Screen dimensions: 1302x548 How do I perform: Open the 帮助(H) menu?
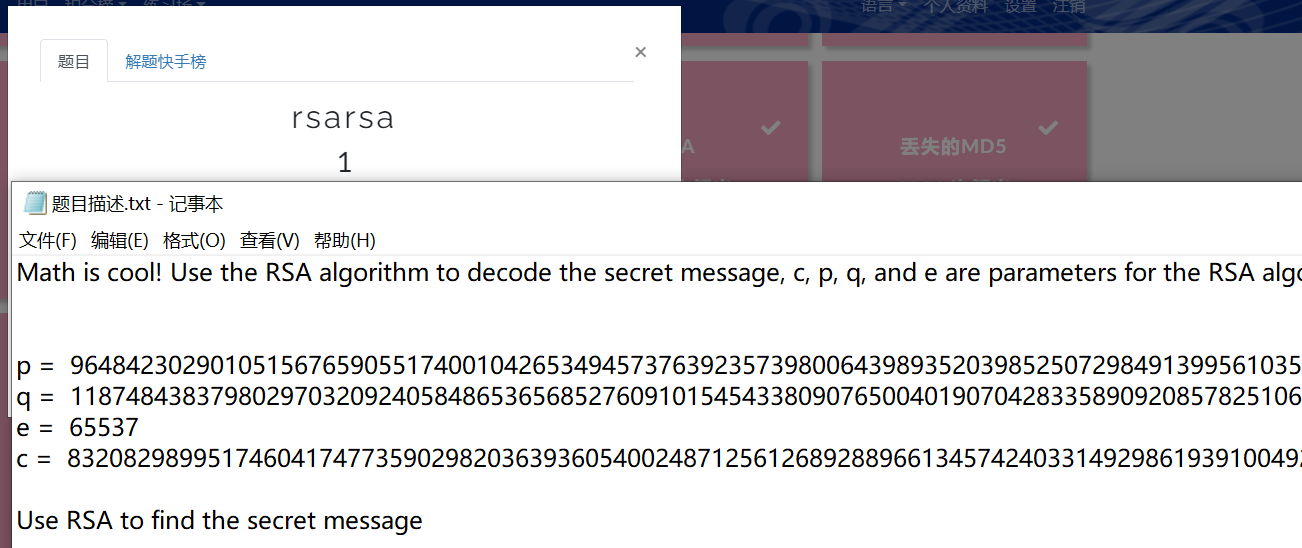coord(345,240)
